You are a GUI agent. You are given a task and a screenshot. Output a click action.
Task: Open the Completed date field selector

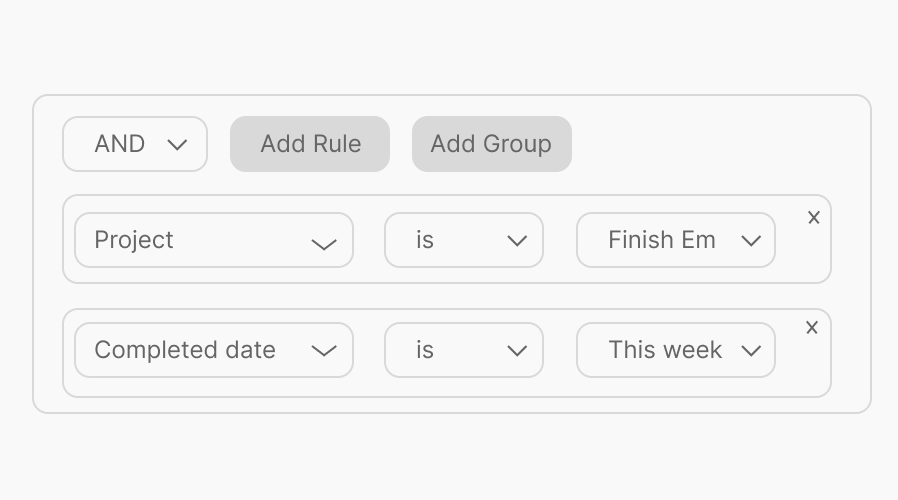(x=213, y=350)
